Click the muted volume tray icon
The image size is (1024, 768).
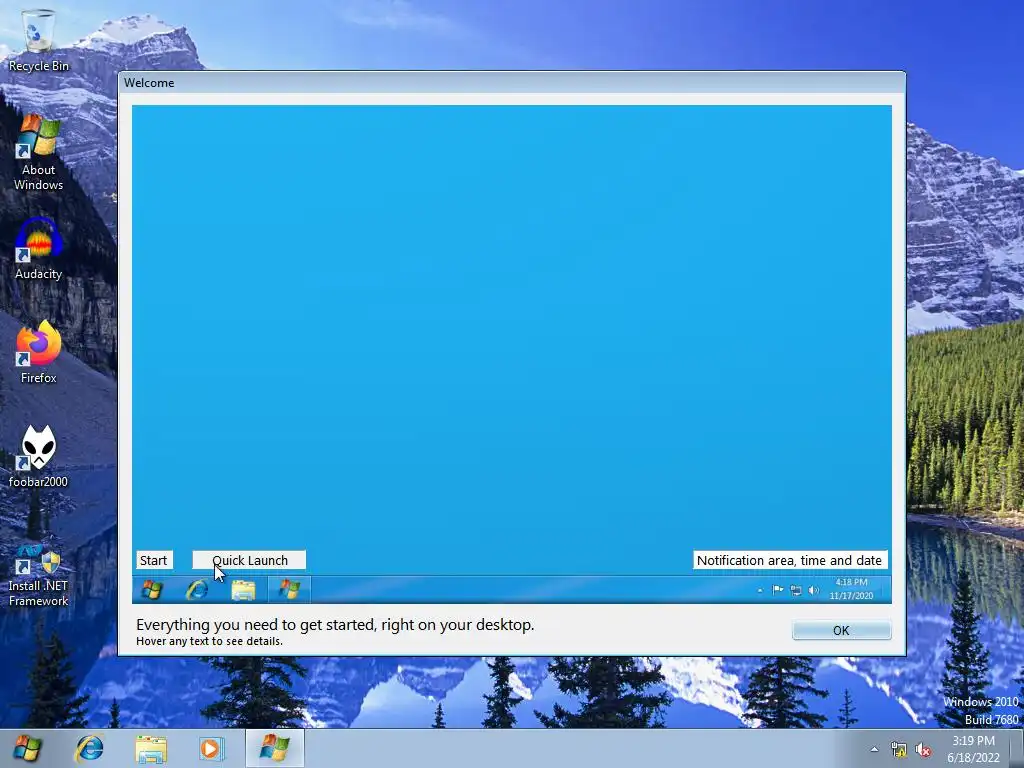tap(923, 750)
